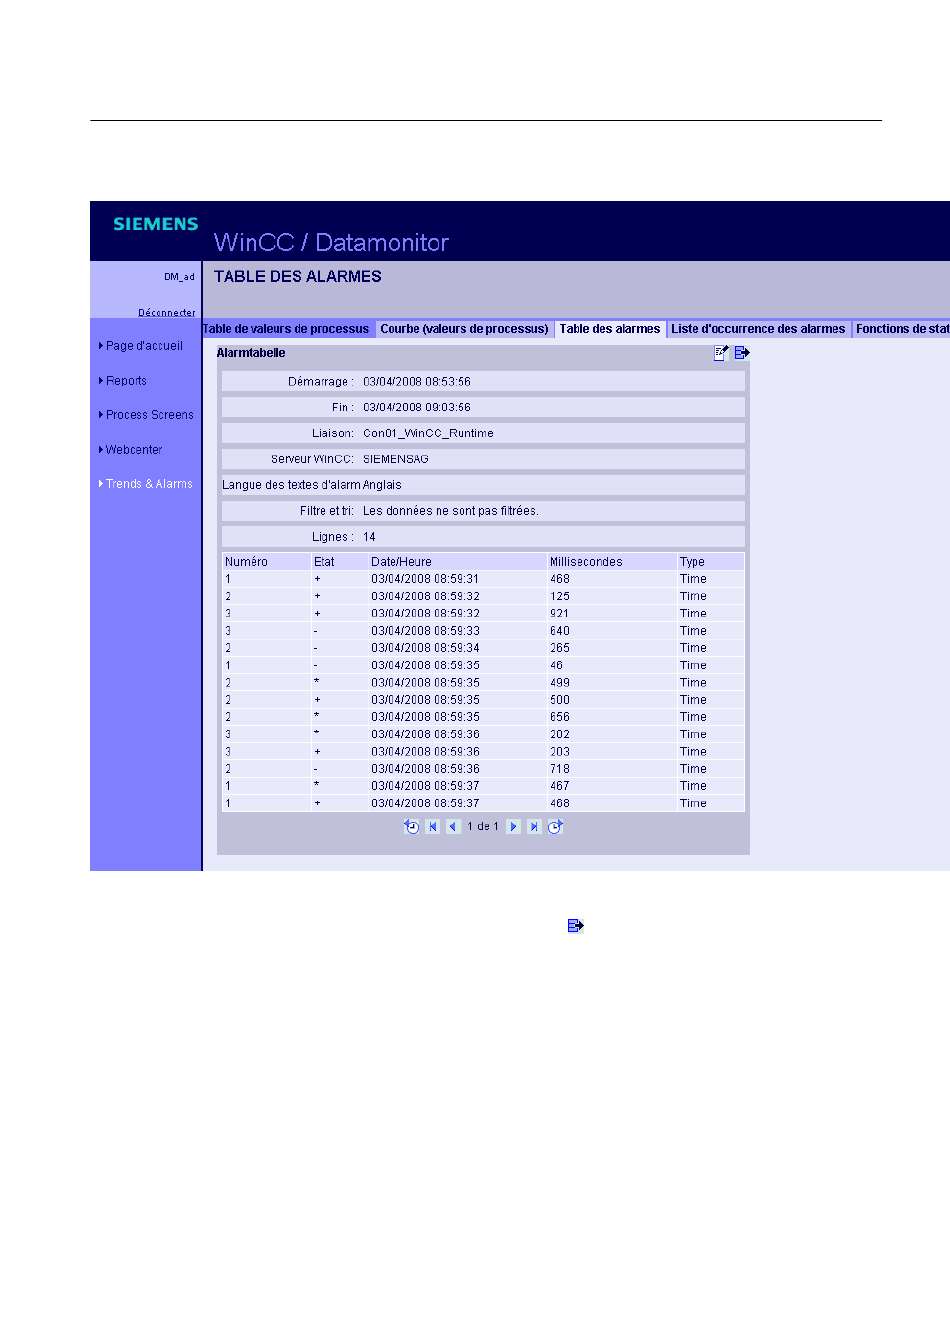The image size is (950, 1344).
Task: Jump back in time with the clock-rewind icon
Action: (412, 827)
